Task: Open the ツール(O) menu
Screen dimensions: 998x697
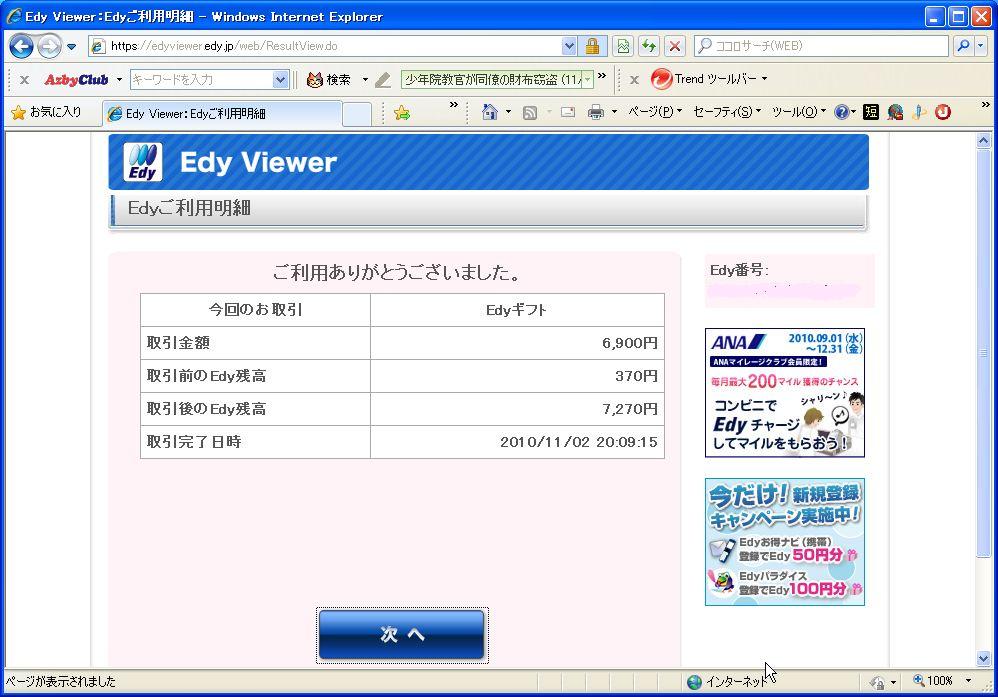Action: (799, 112)
